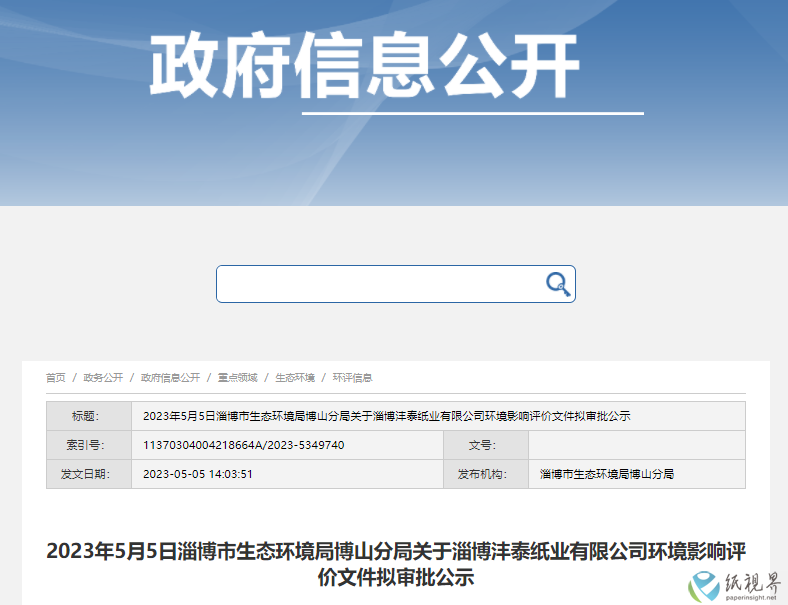Click 淄博市生态环境局博山分局 publisher value
Image resolution: width=788 pixels, height=605 pixels.
[x=607, y=474]
